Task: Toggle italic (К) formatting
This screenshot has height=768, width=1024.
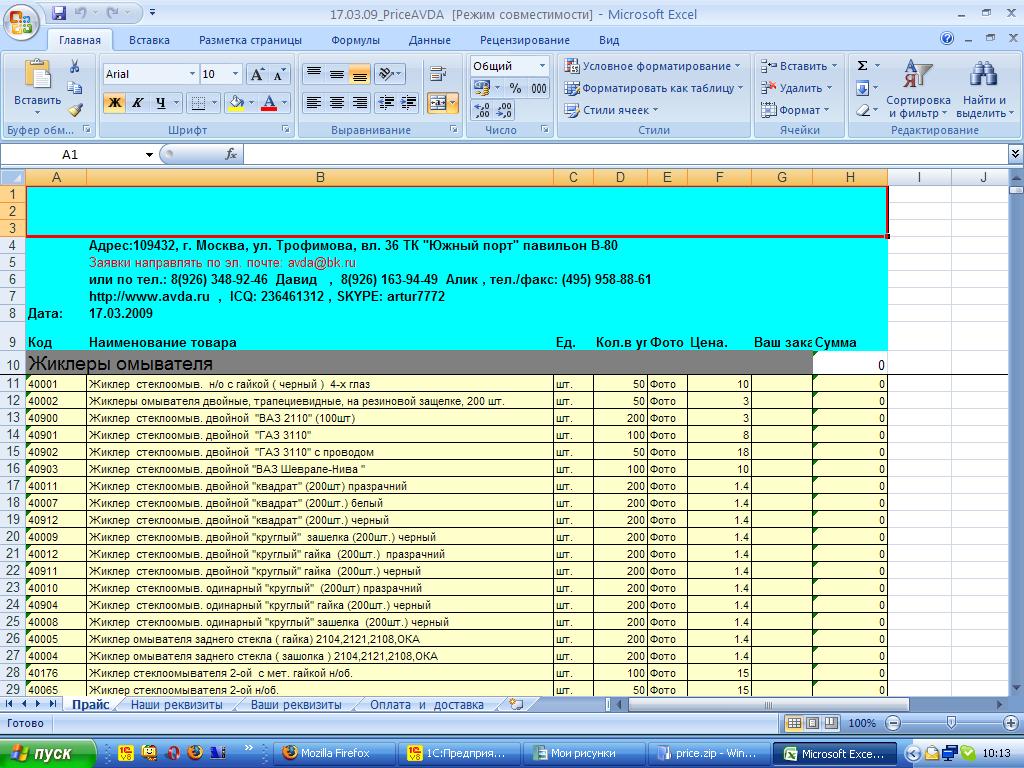Action: [138, 103]
